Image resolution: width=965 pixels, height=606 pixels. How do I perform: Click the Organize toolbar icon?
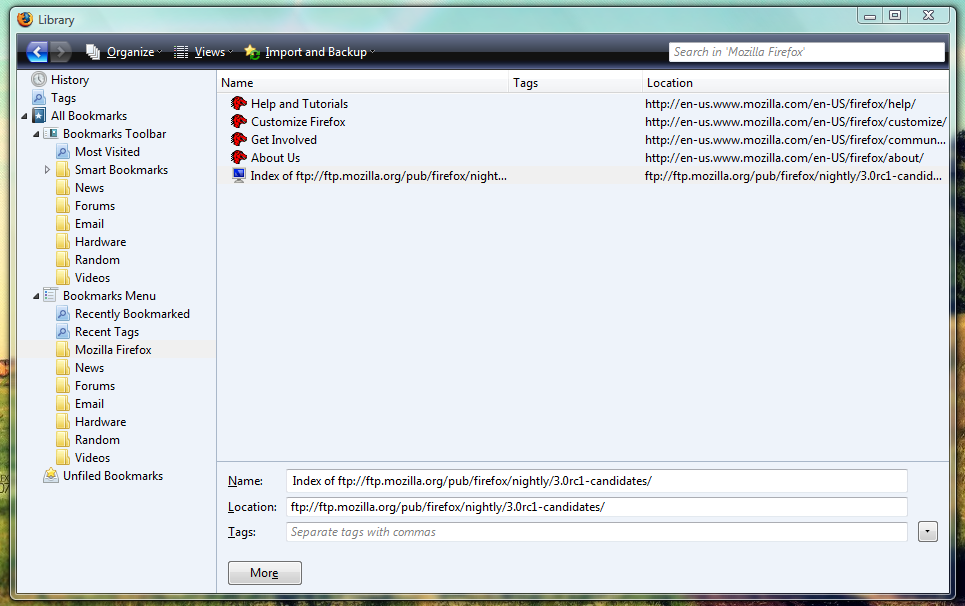pos(93,52)
